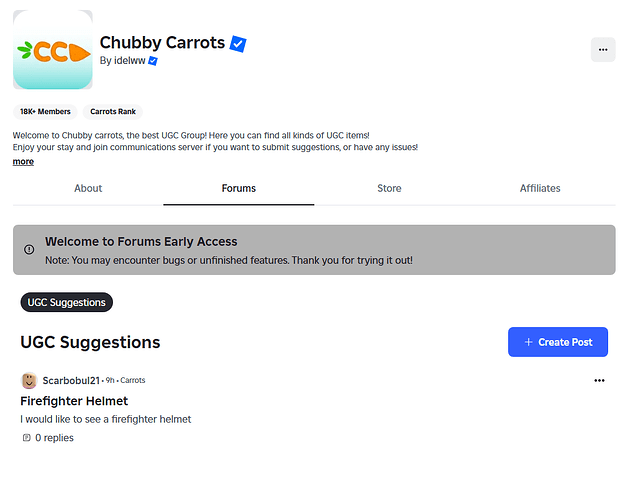The width and height of the screenshot is (620, 499).
Task: Click the verified badge beside Chubby Carrots
Action: [x=238, y=44]
